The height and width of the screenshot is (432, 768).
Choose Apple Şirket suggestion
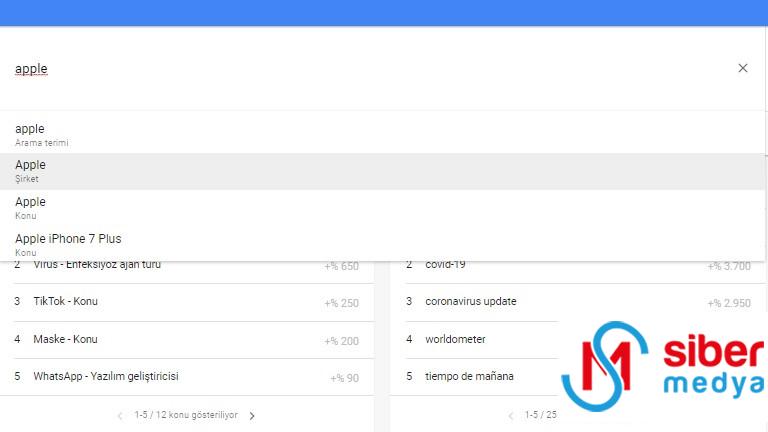pos(30,171)
